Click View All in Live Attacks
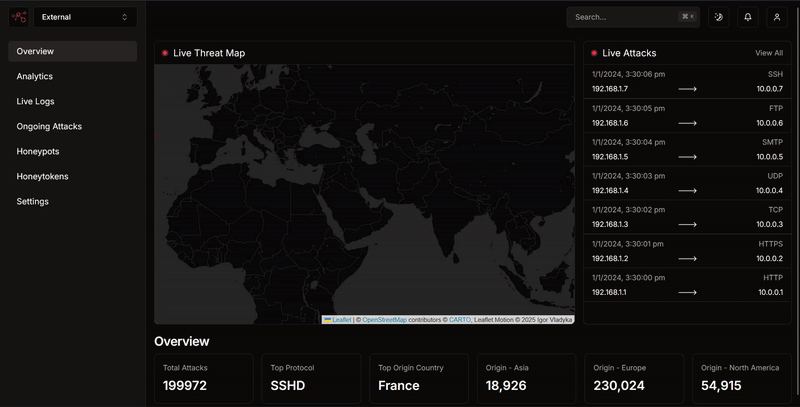This screenshot has width=800, height=407. coord(769,53)
